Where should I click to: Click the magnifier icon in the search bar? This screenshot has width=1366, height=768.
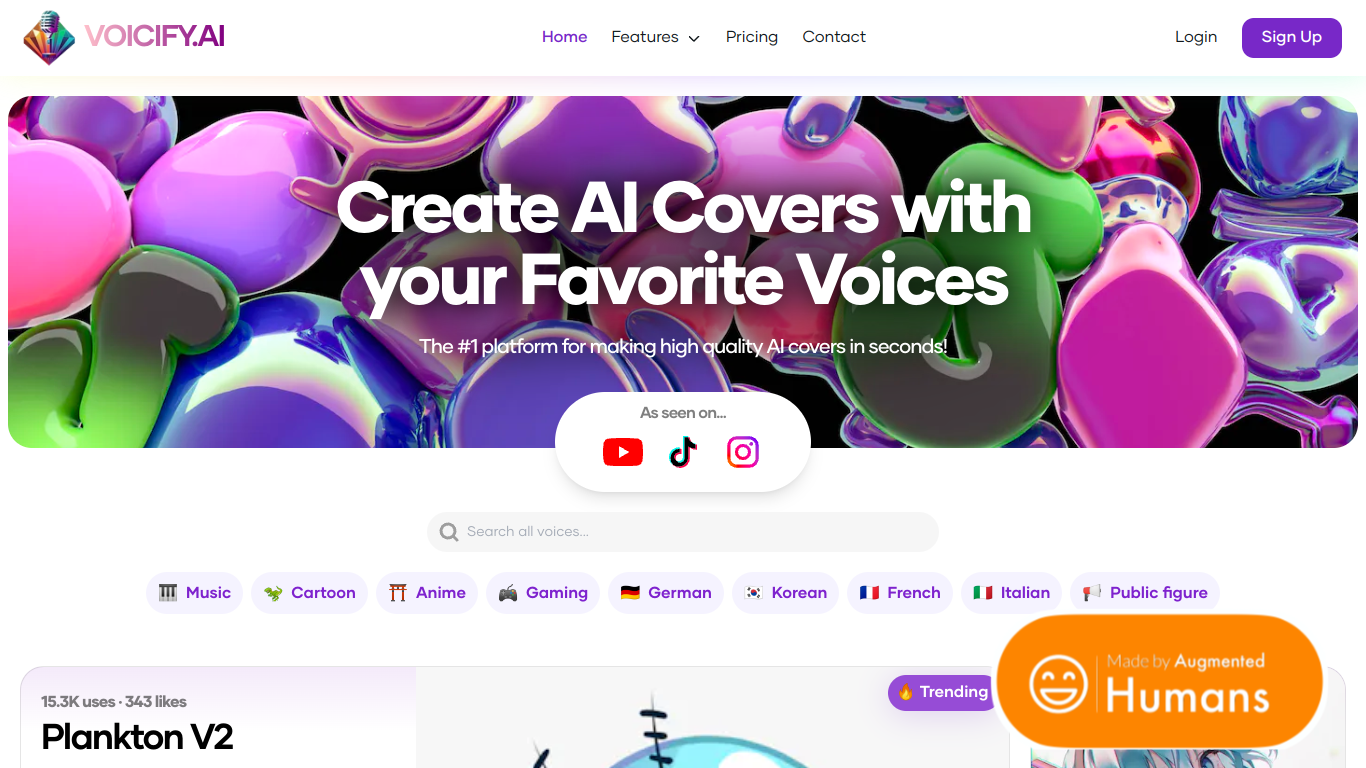coord(449,532)
